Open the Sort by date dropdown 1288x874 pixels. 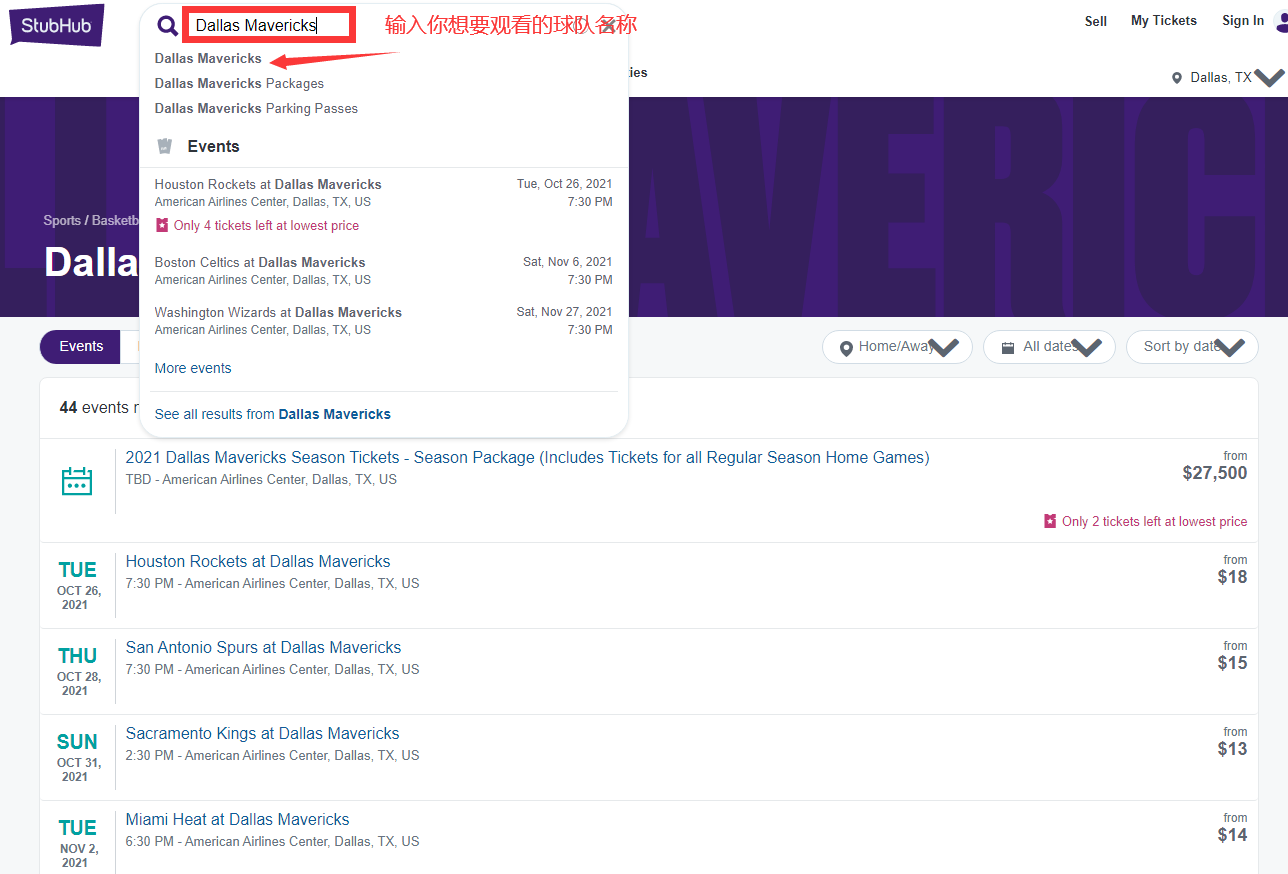click(x=1192, y=347)
